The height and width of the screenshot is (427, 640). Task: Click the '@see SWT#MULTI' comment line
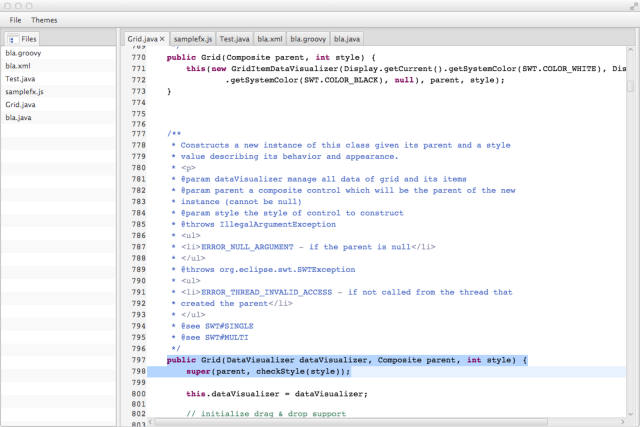pyautogui.click(x=215, y=338)
